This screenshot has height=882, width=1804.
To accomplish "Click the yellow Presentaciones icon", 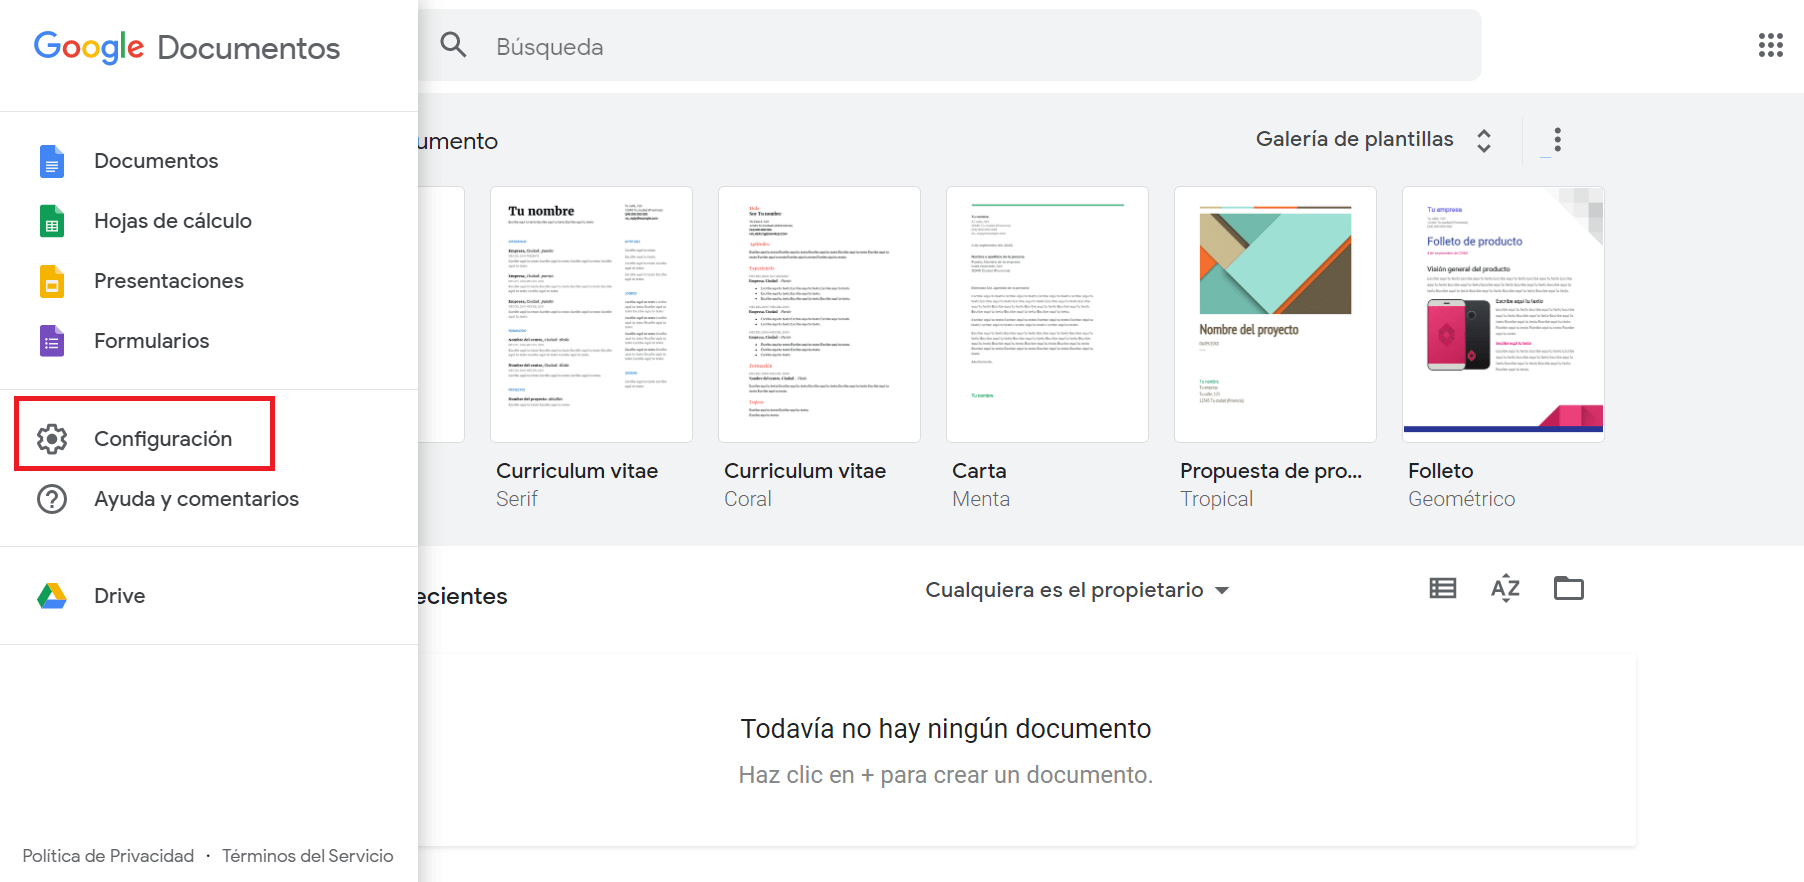I will pos(52,281).
